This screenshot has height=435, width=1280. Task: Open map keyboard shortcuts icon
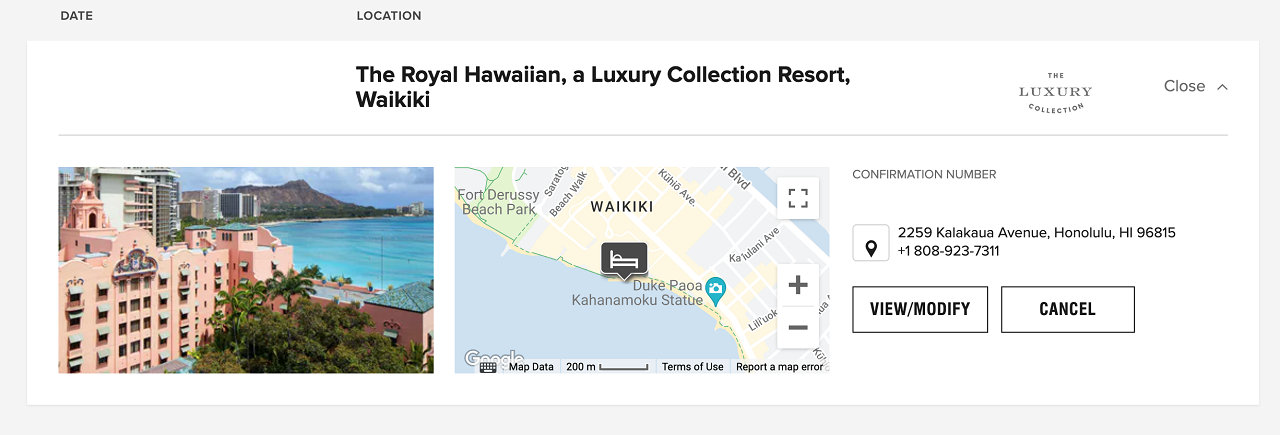(x=488, y=367)
